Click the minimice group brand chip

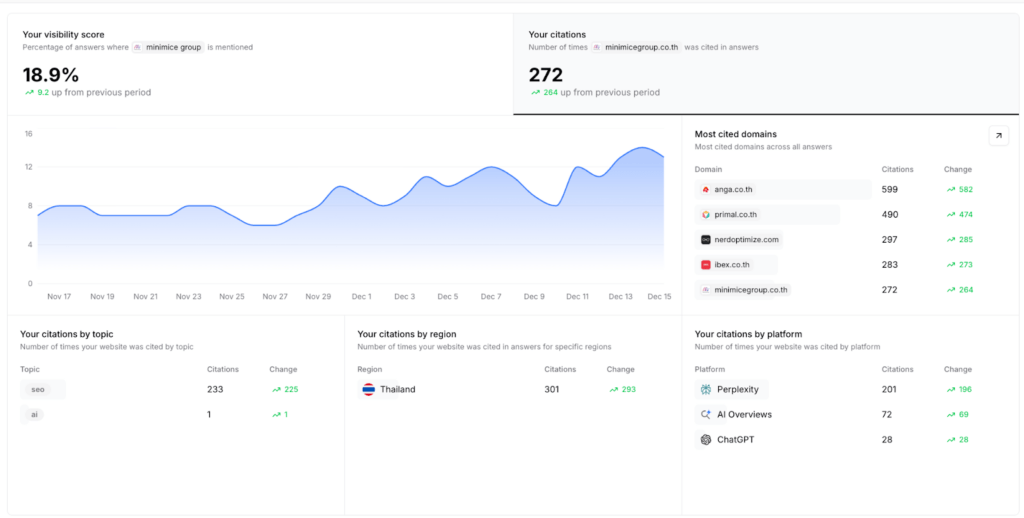[167, 47]
